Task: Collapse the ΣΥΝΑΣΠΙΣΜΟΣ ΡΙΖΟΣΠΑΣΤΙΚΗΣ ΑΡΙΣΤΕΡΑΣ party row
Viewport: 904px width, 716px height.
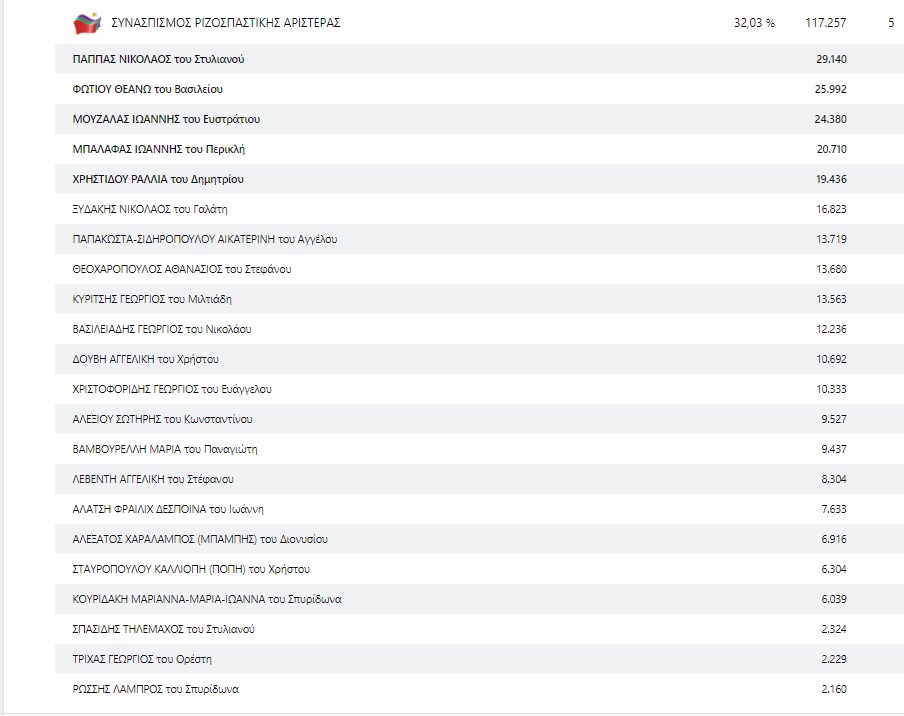Action: tap(223, 23)
